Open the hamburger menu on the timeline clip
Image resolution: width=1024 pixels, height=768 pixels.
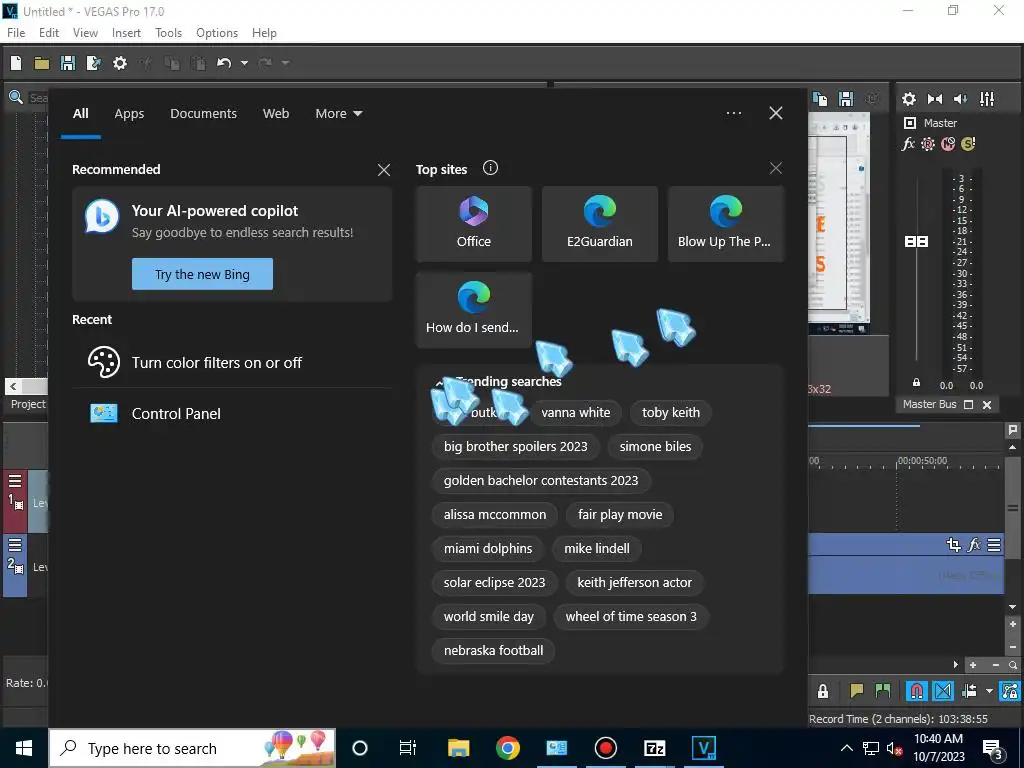[x=994, y=545]
